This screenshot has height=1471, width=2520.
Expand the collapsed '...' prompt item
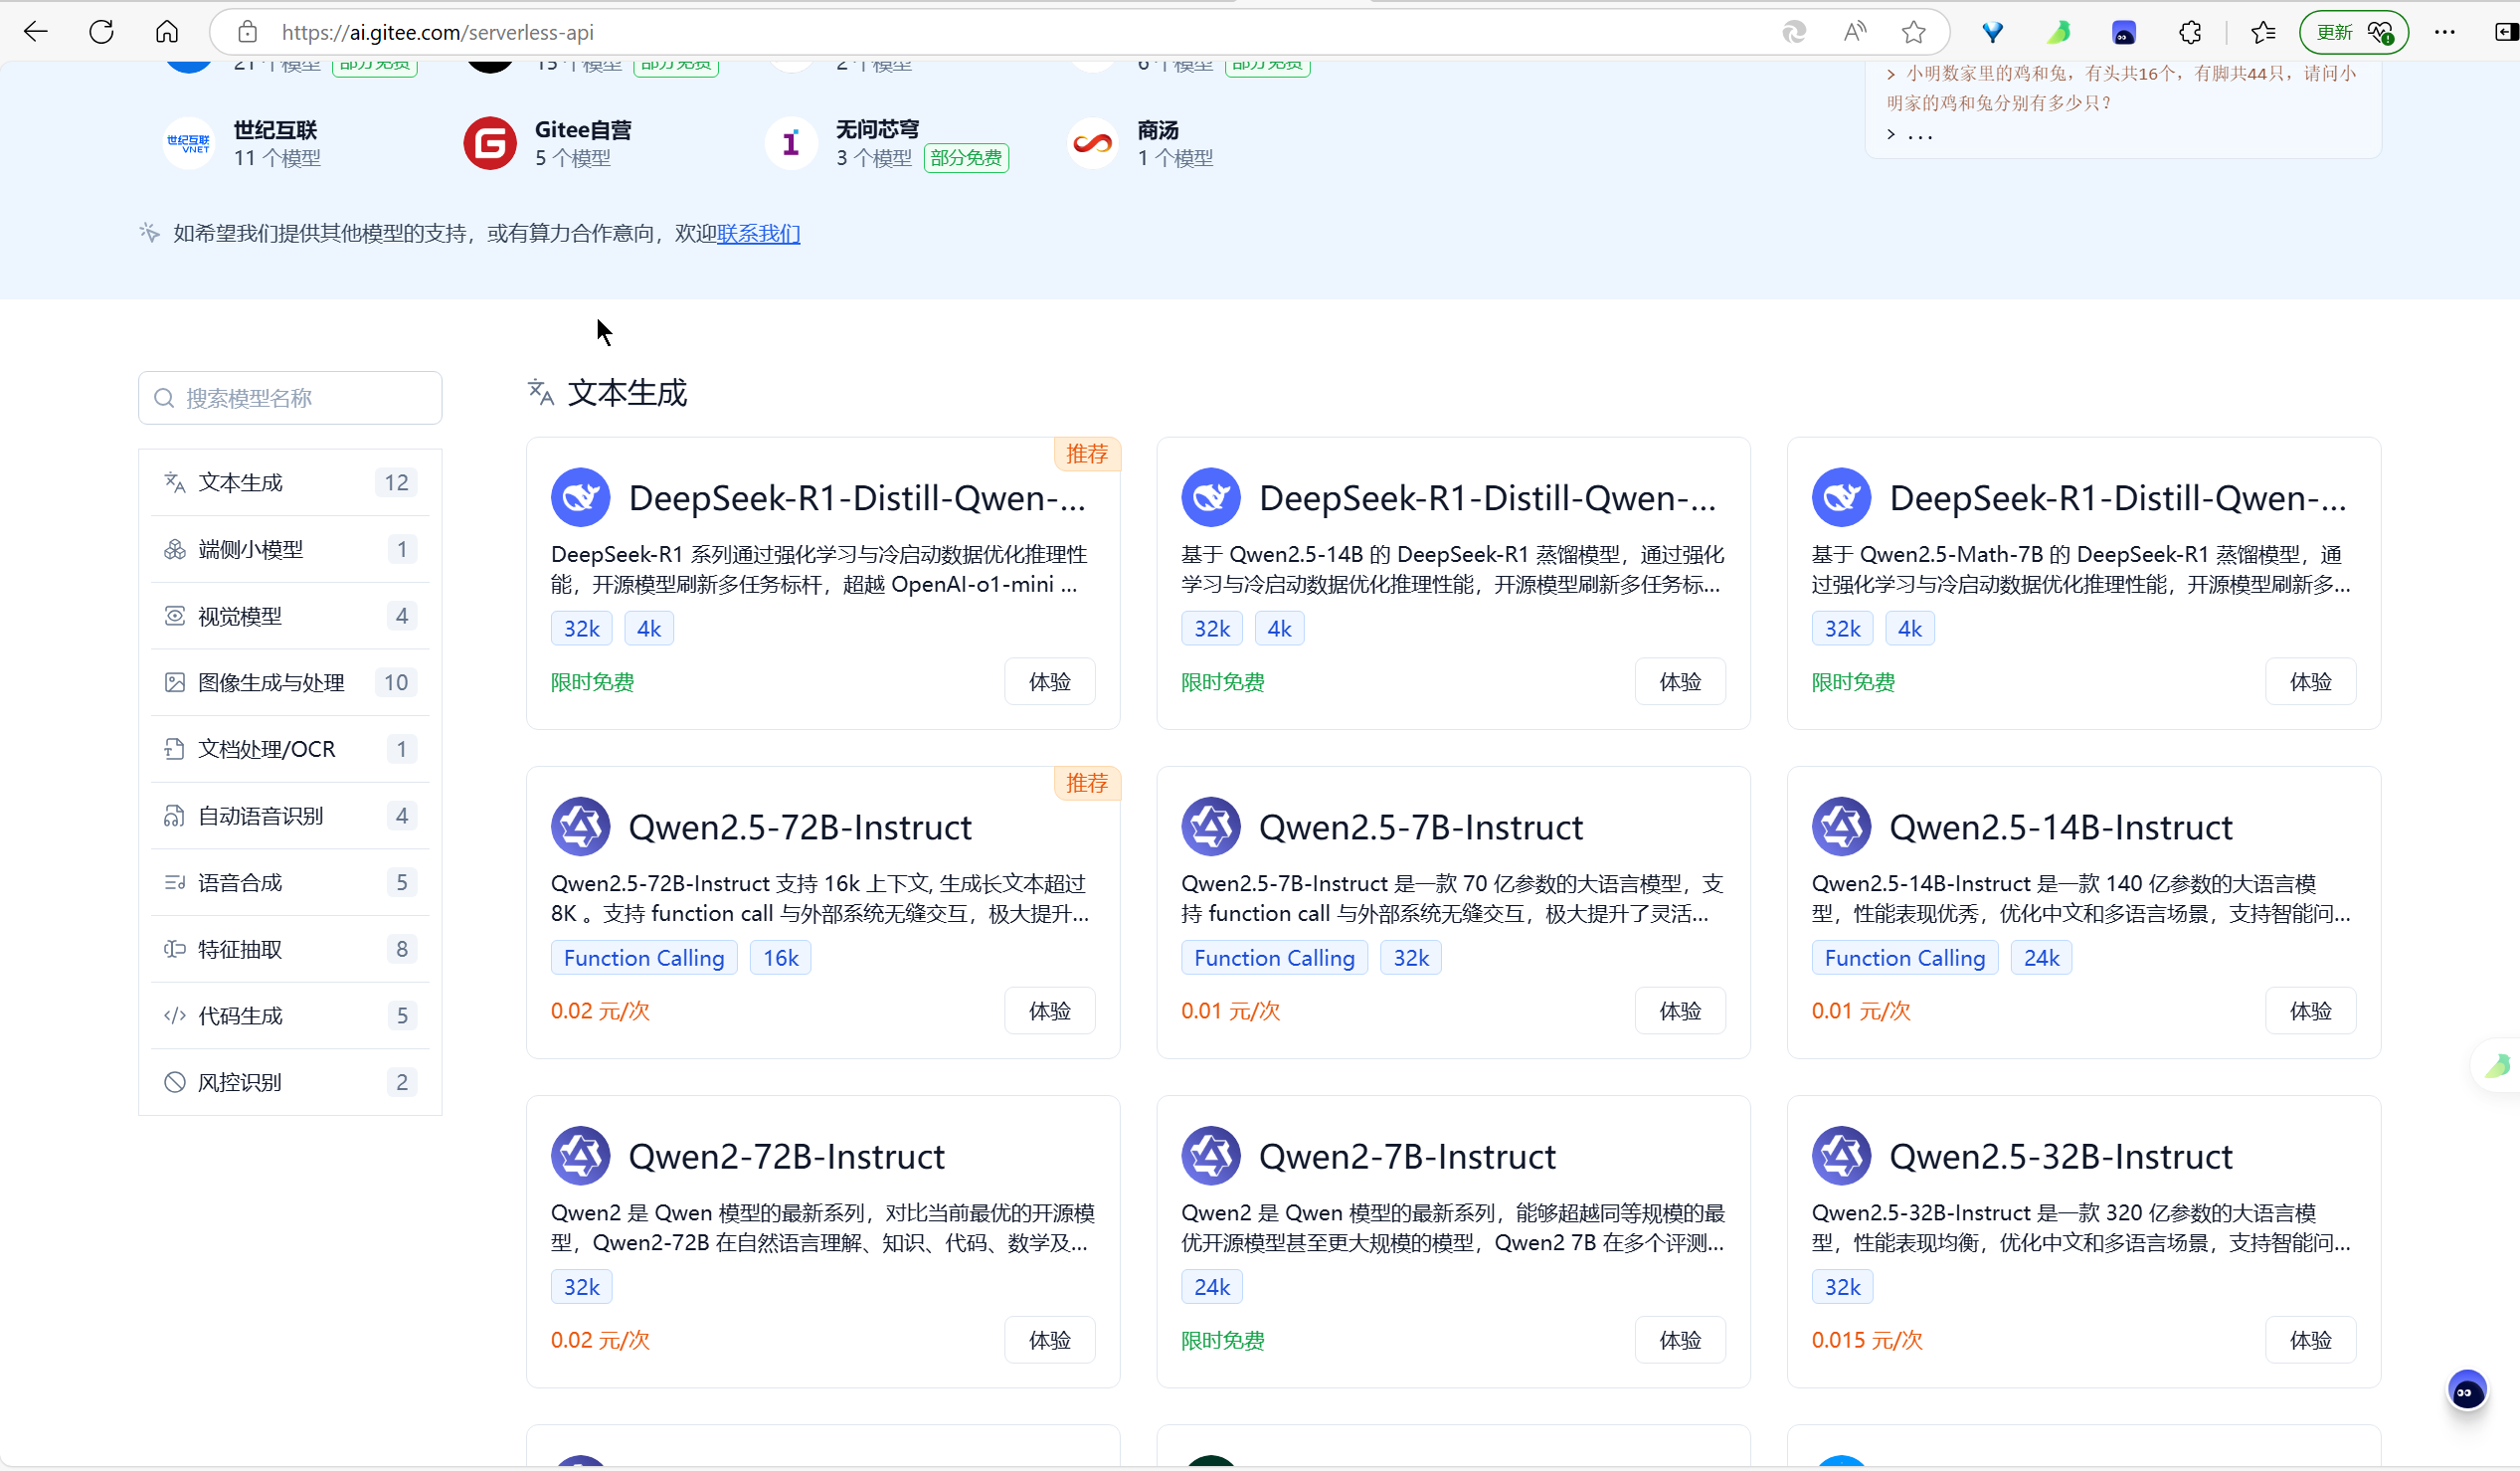[1909, 134]
